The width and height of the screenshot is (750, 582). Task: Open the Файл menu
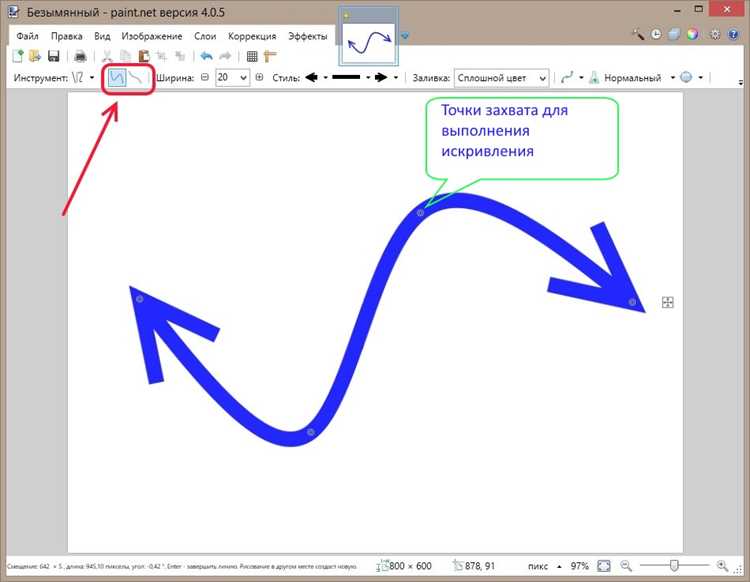coord(27,36)
